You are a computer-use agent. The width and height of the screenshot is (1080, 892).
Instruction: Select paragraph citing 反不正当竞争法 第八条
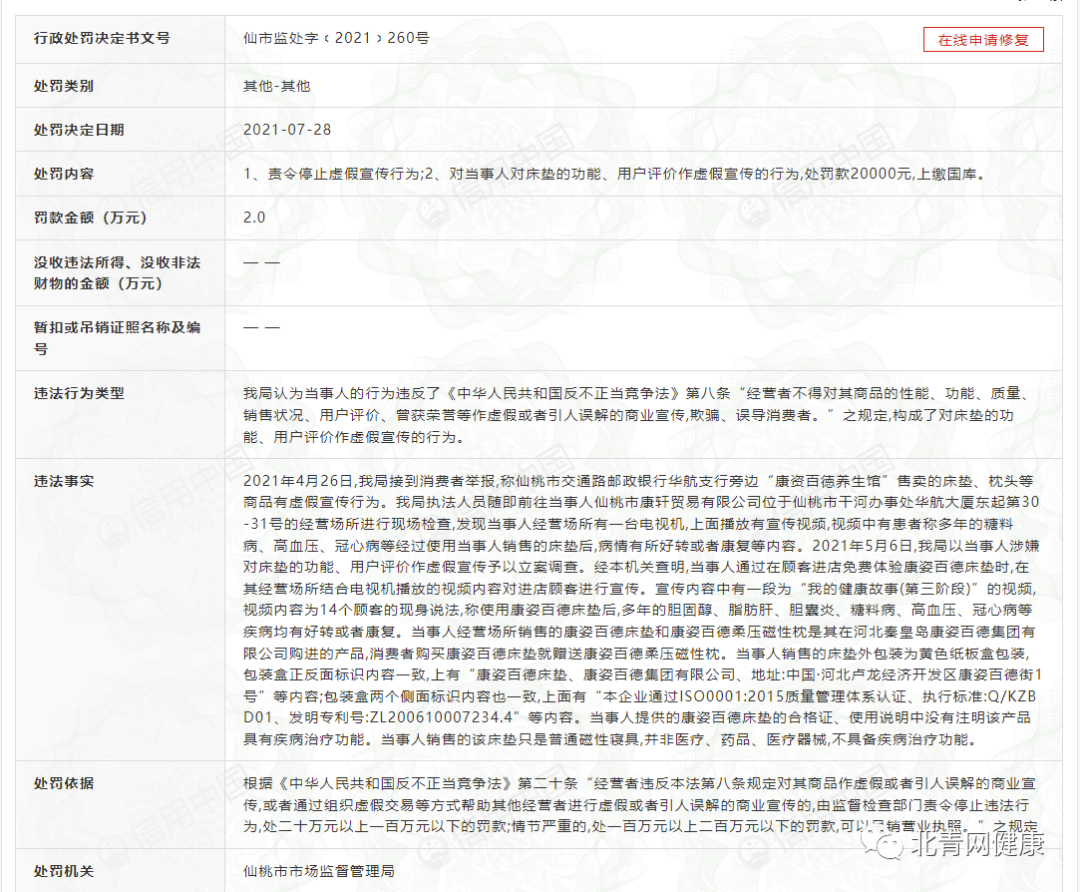637,415
